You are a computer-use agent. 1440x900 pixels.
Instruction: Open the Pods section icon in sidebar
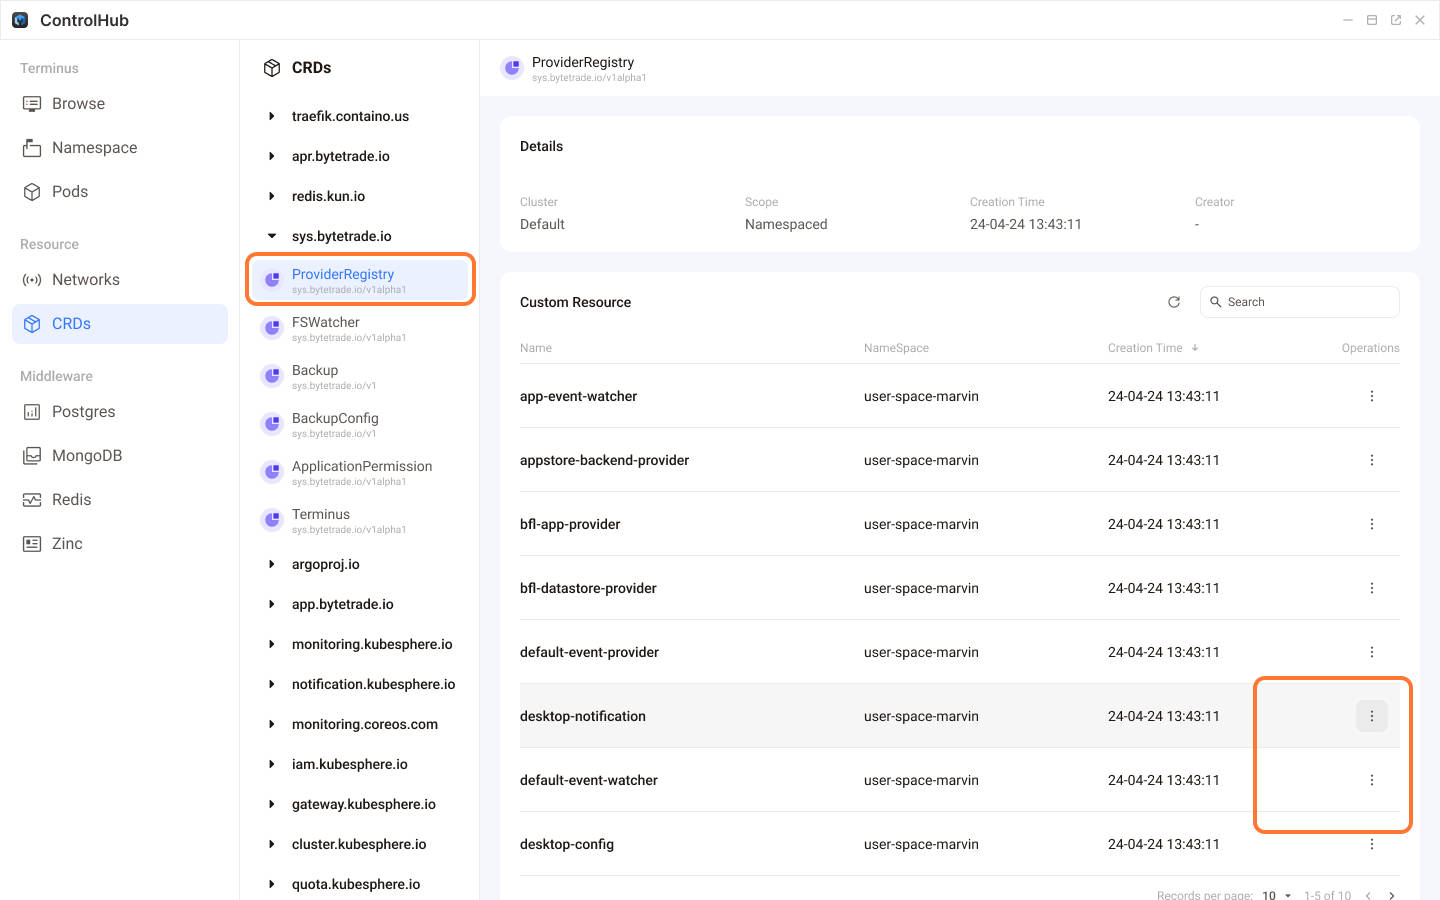pyautogui.click(x=33, y=192)
